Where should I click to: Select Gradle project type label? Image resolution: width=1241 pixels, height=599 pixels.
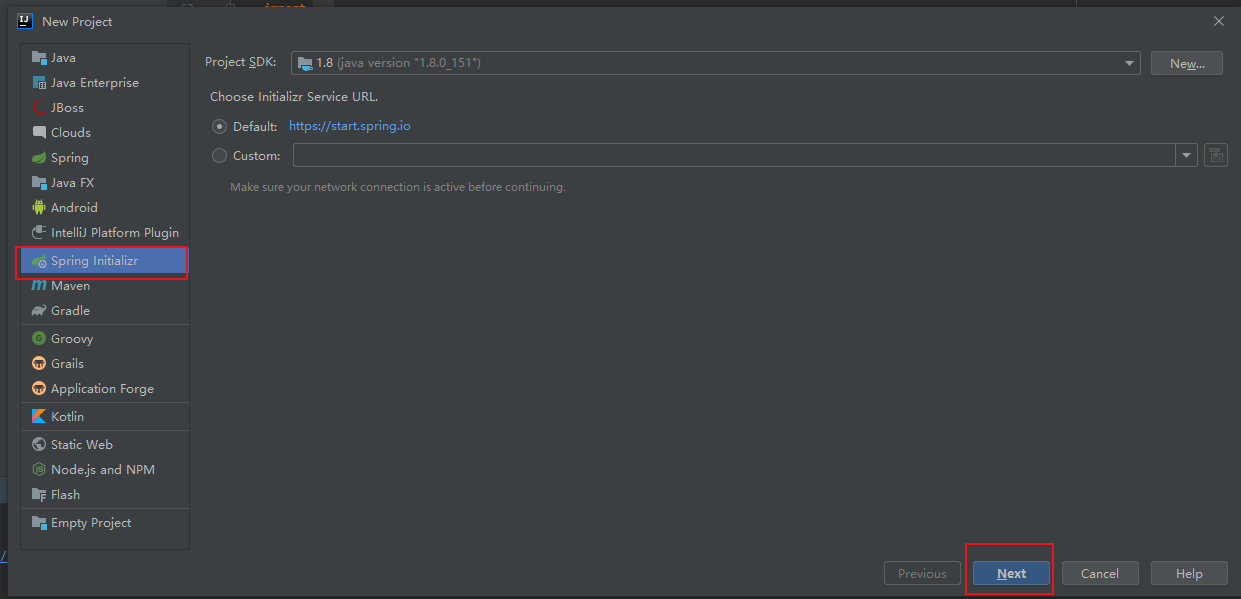[70, 311]
